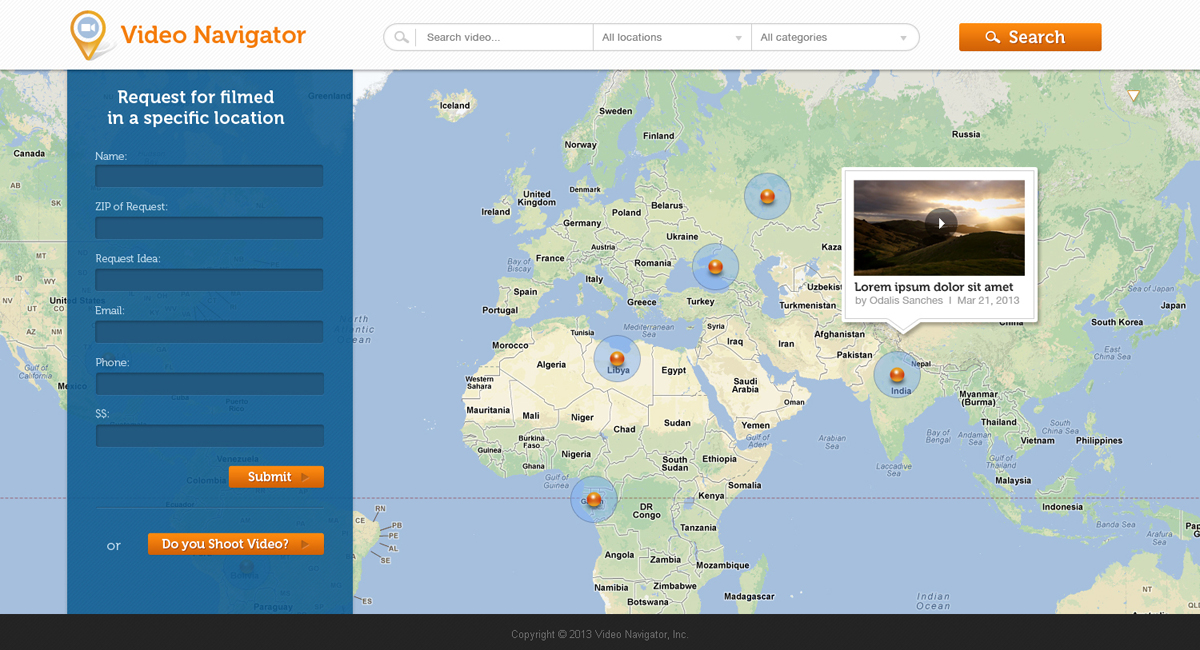Screen dimensions: 1200x650
Task: Click the author name Odalis Sanches
Action: click(907, 300)
